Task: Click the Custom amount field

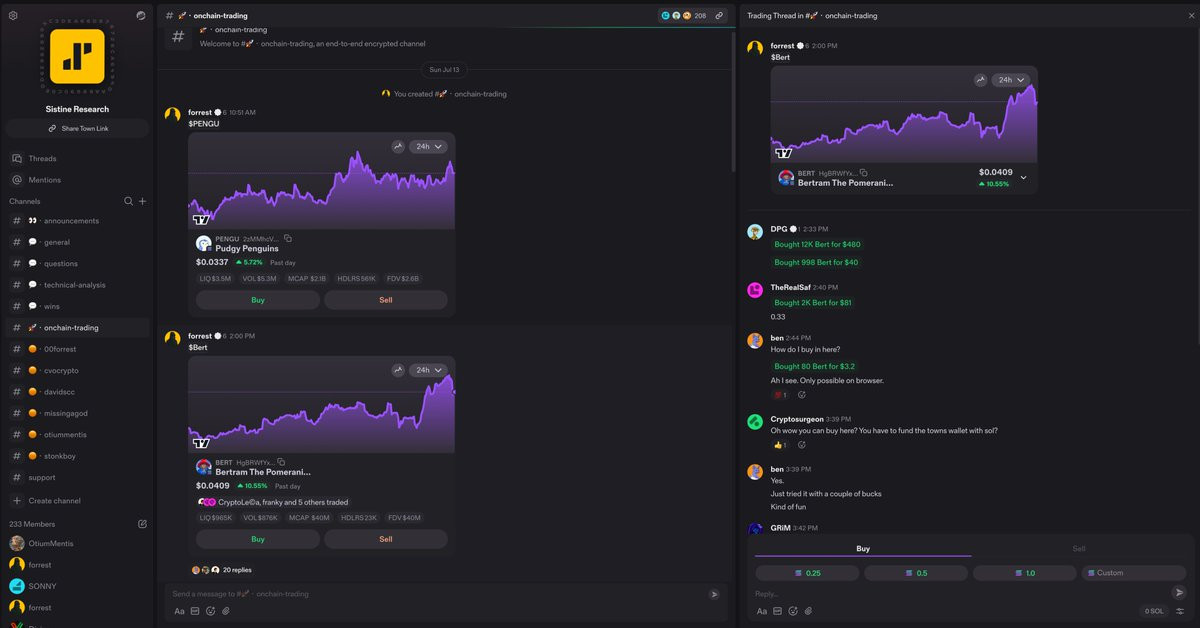Action: click(x=1134, y=573)
